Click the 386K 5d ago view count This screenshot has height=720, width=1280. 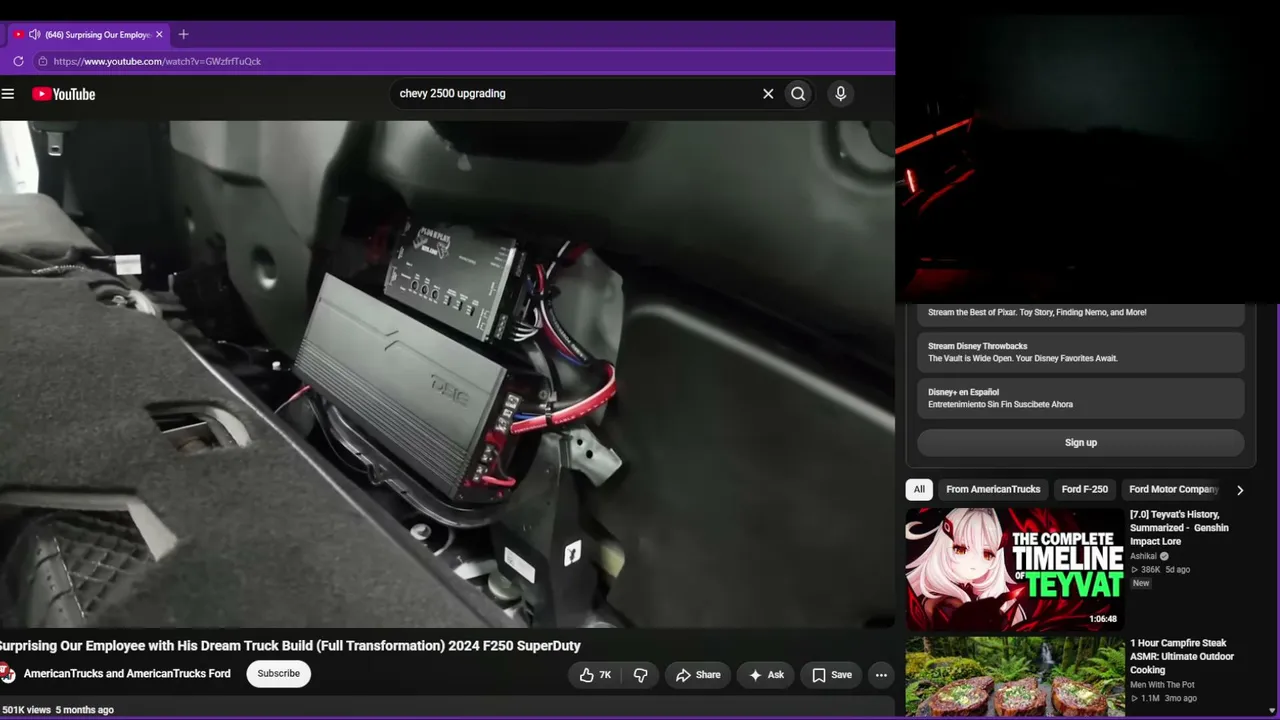1160,570
